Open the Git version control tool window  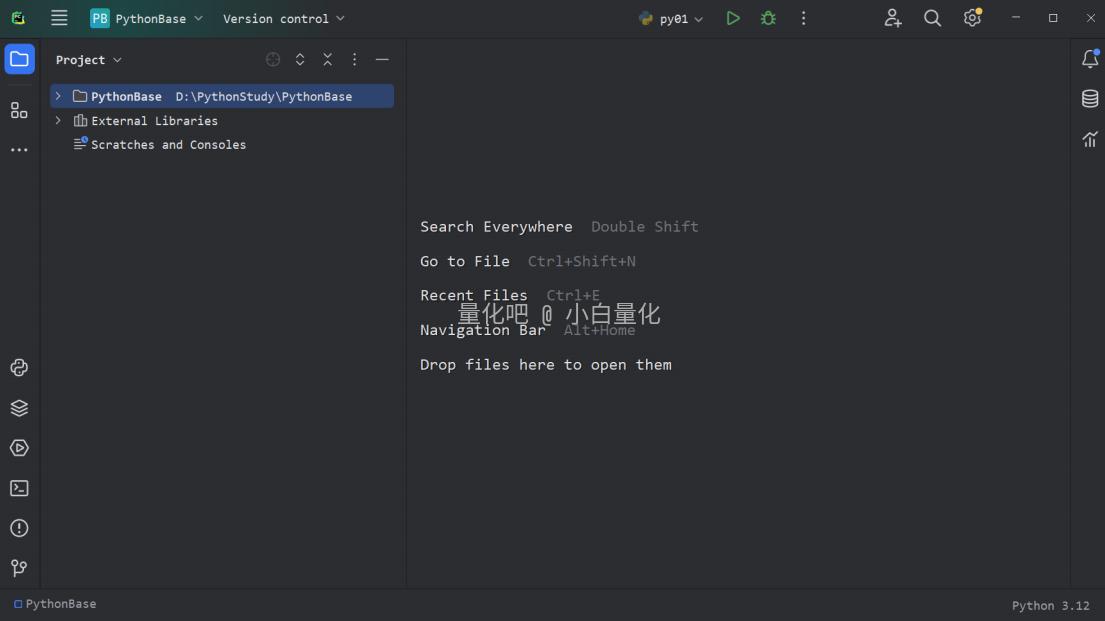click(19, 568)
